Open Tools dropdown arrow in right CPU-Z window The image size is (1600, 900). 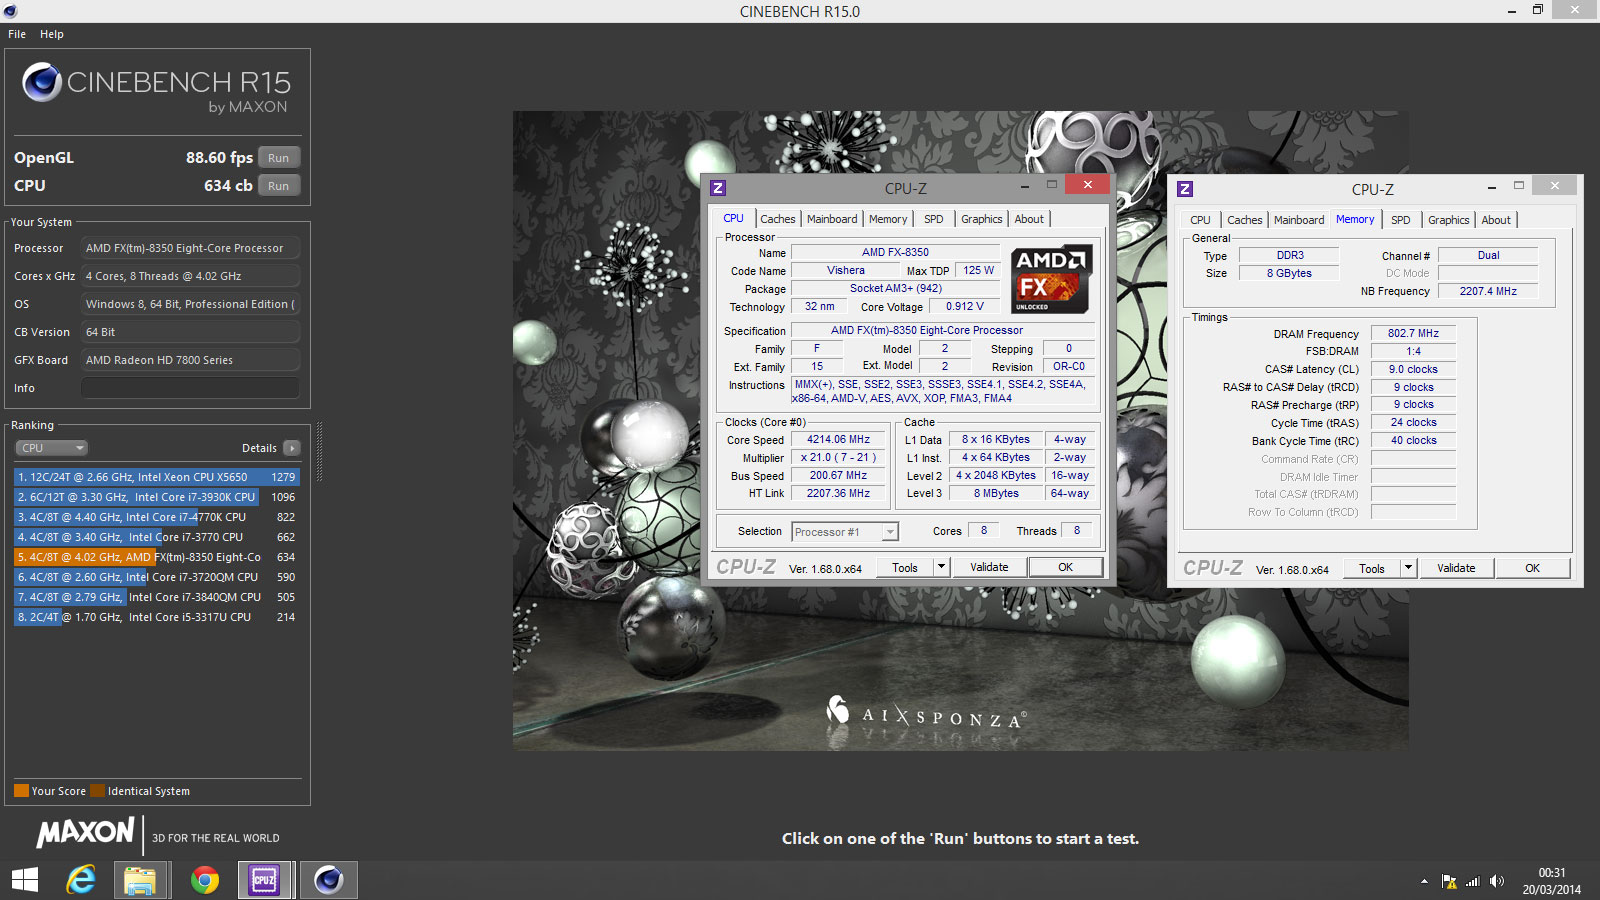[x=1408, y=568]
